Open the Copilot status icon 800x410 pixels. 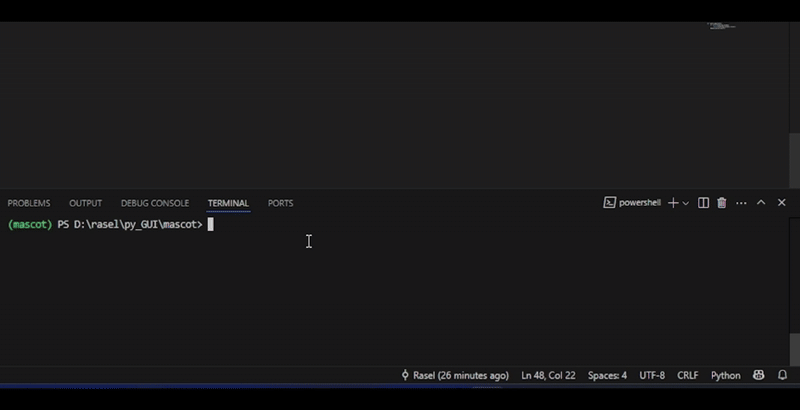pos(759,376)
